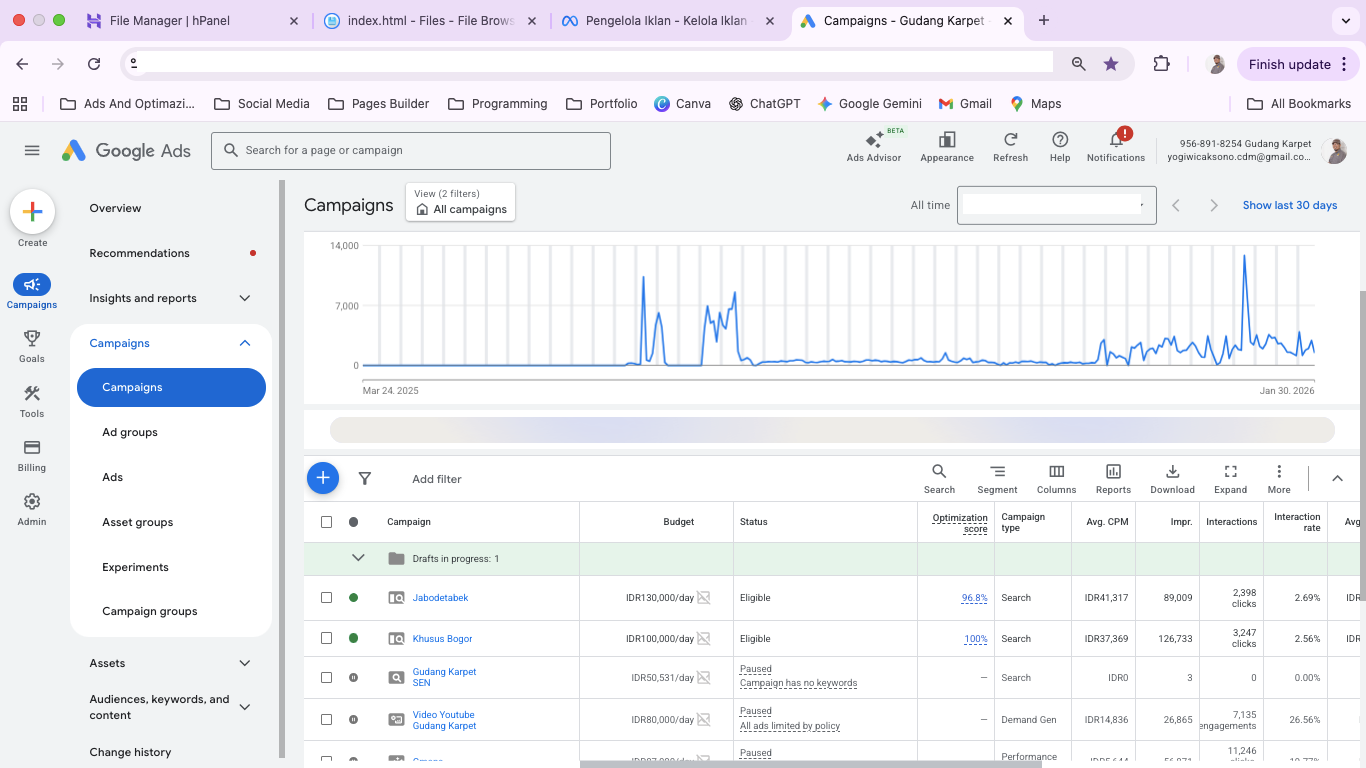Download the campaigns table
This screenshot has height=768, width=1366.
click(1172, 472)
